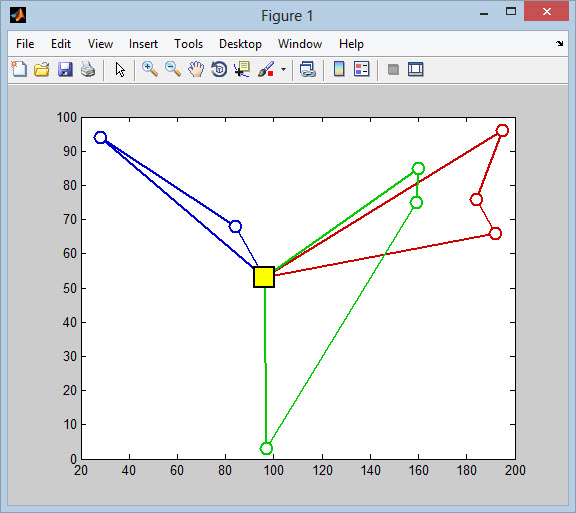Screen dimensions: 576x513
Task: Save the figure with the floppy disk icon
Action: pos(65,69)
